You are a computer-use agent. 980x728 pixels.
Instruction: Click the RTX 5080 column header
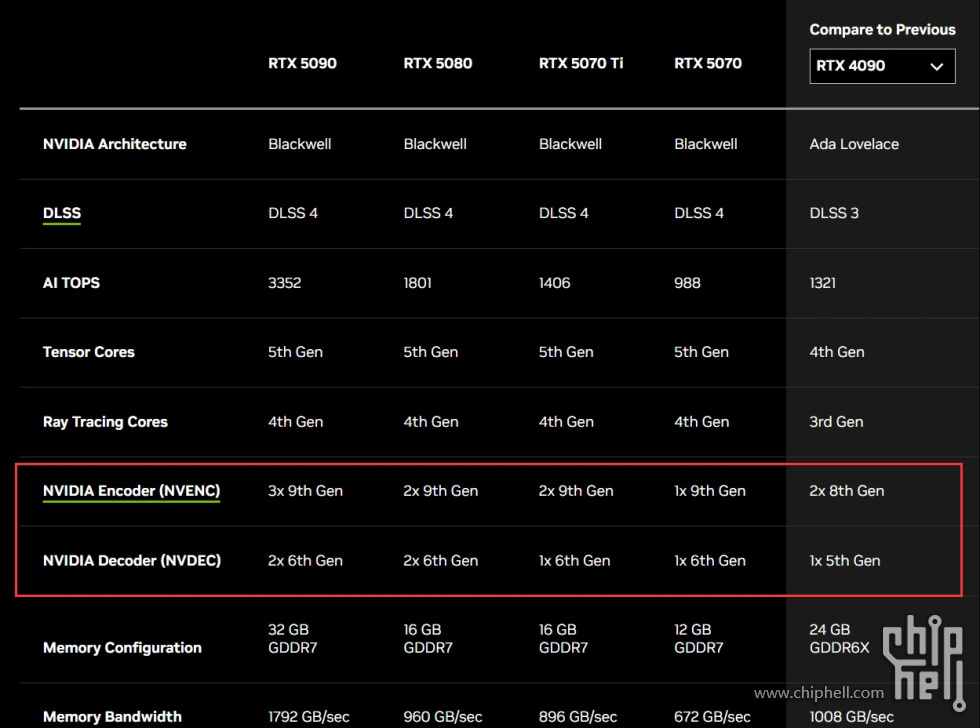[438, 63]
